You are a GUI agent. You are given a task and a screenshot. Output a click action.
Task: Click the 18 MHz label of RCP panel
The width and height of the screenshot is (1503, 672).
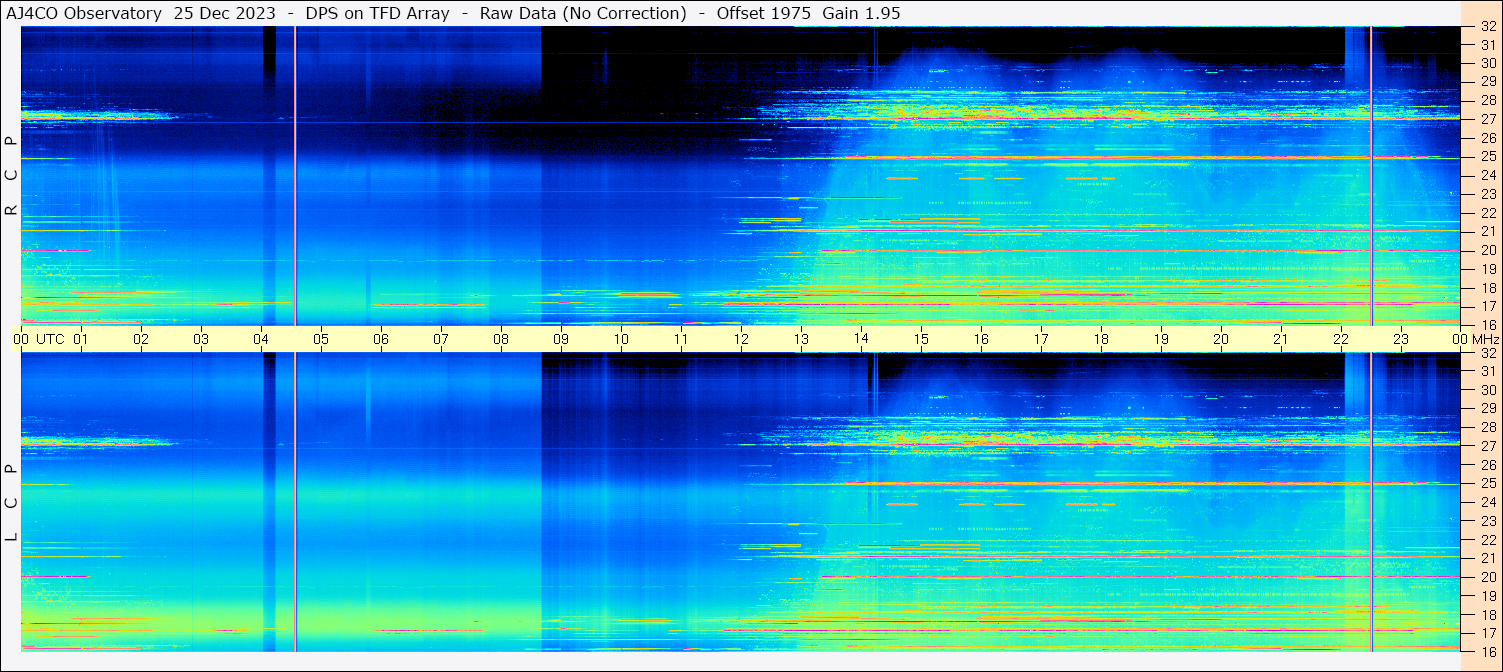(1488, 288)
